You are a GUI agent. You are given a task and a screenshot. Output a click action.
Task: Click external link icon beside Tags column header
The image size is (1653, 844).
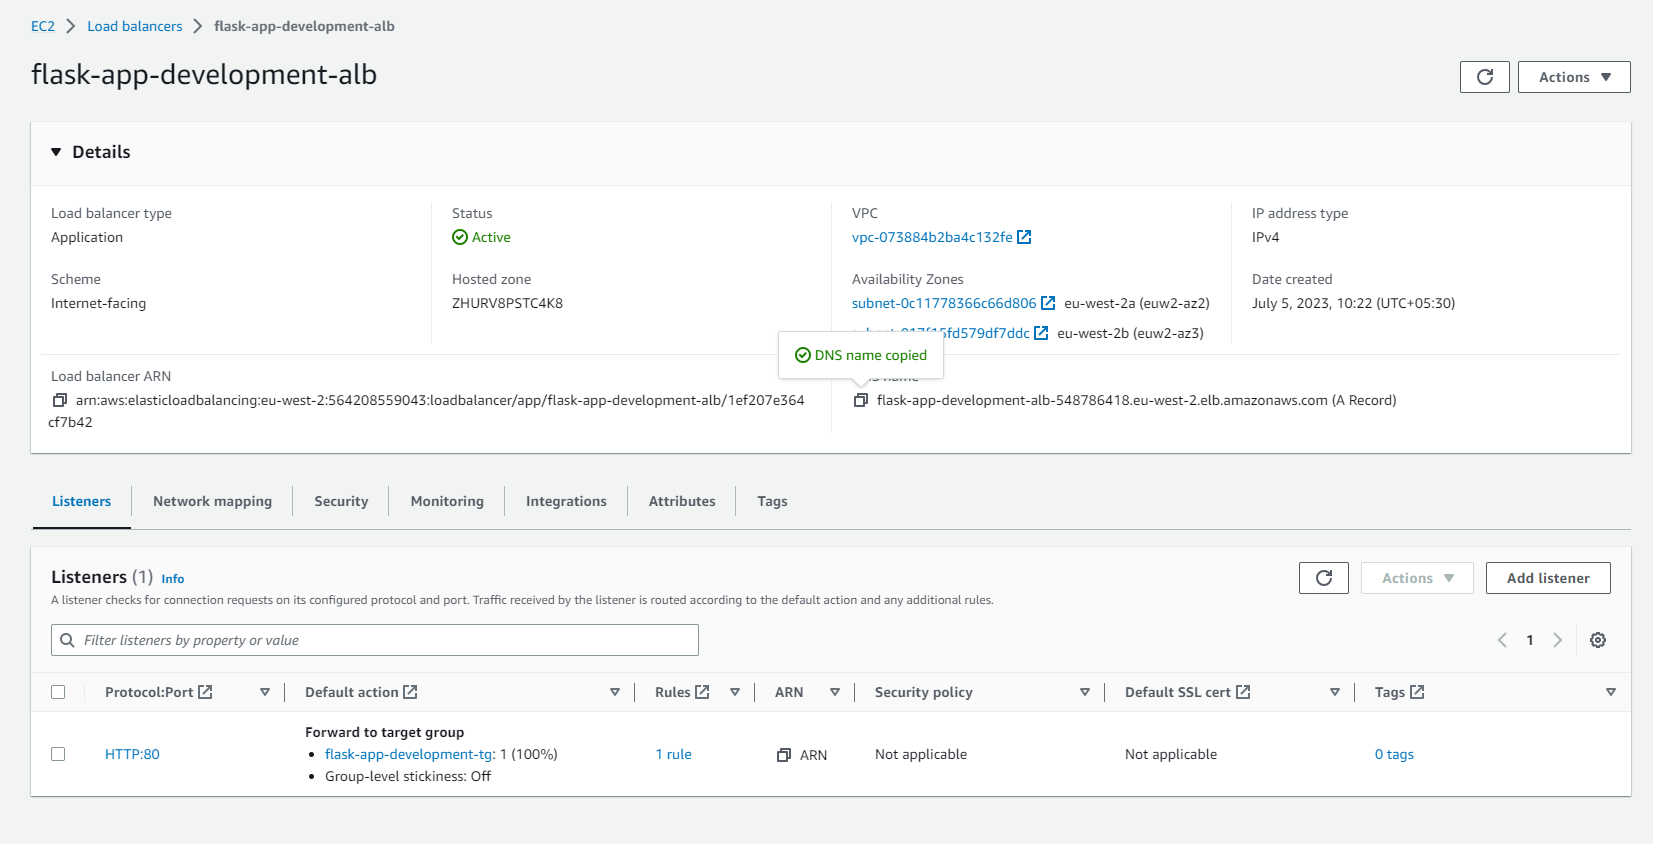click(1417, 692)
